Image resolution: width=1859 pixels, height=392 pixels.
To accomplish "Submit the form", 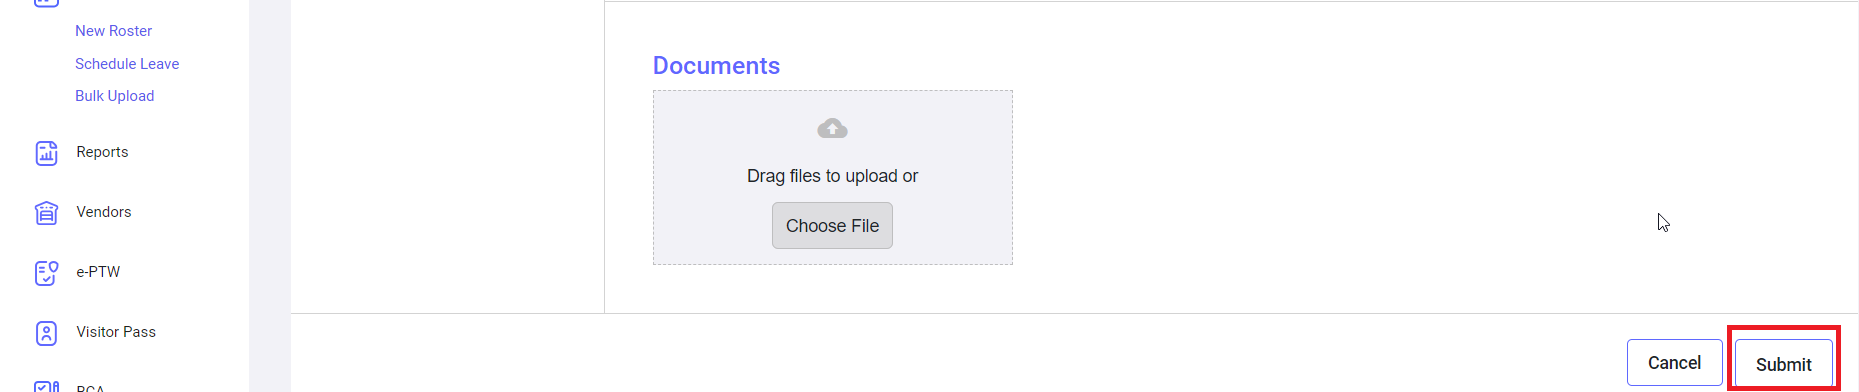I will tap(1783, 364).
